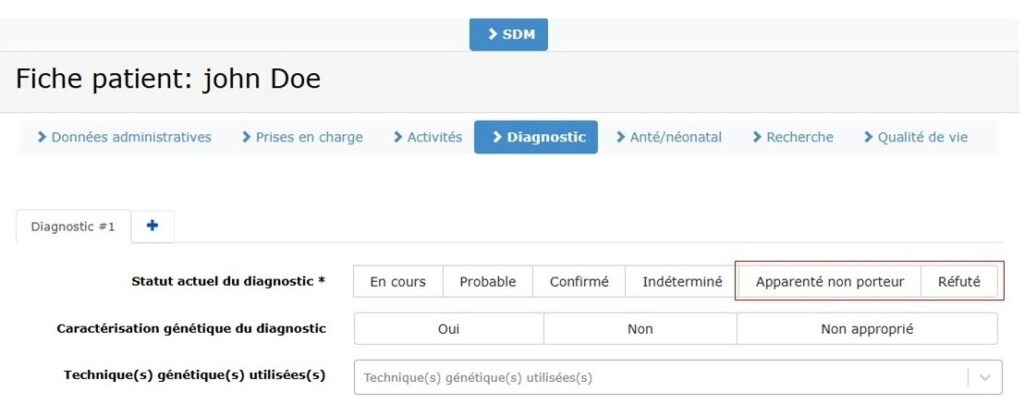This screenshot has height=417, width=1024.
Task: Select the Diagnostic #1 sub-tab
Action: point(73,227)
